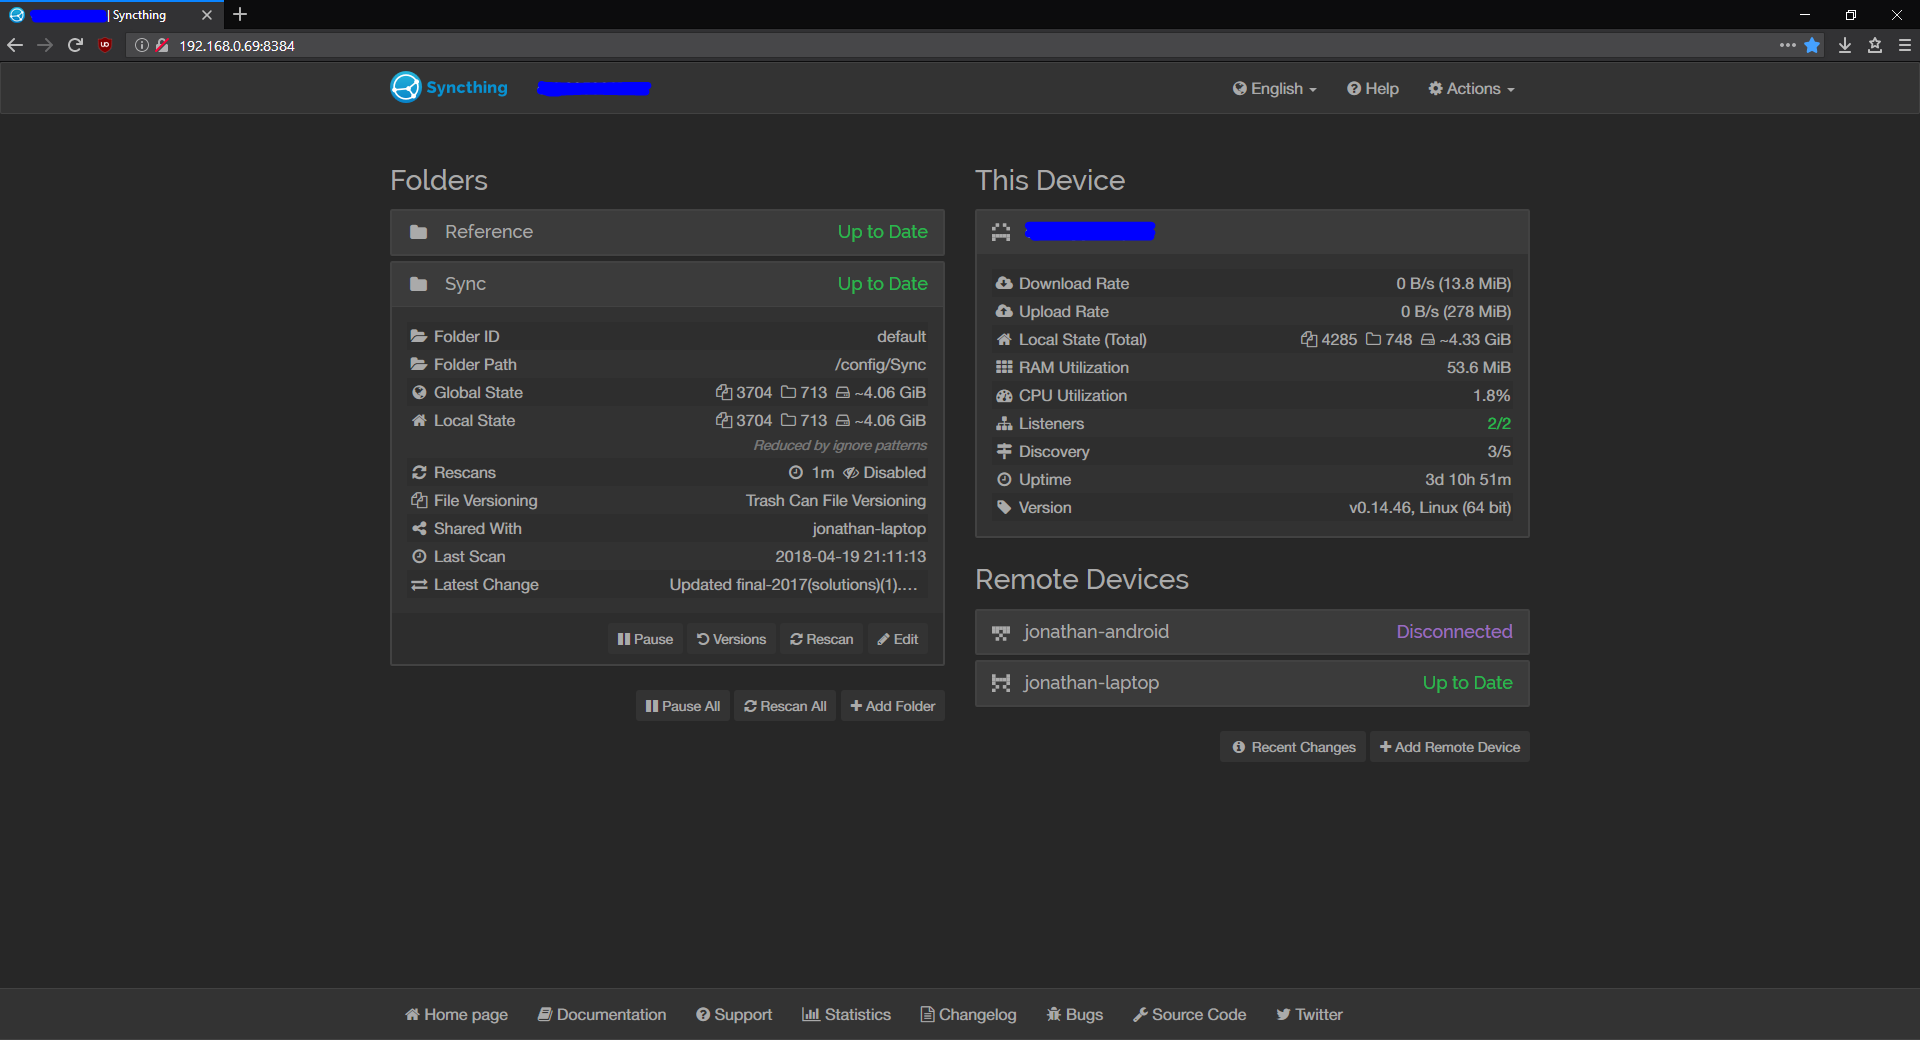Open Recent Changes

1293,747
